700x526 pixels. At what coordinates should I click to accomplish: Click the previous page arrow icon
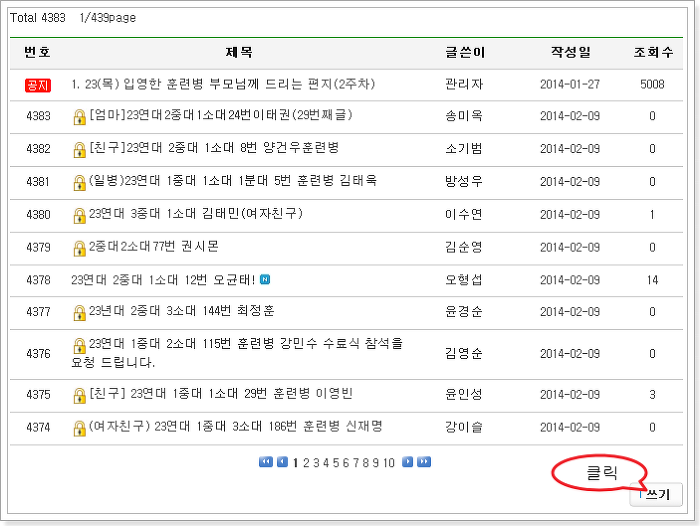(282, 462)
